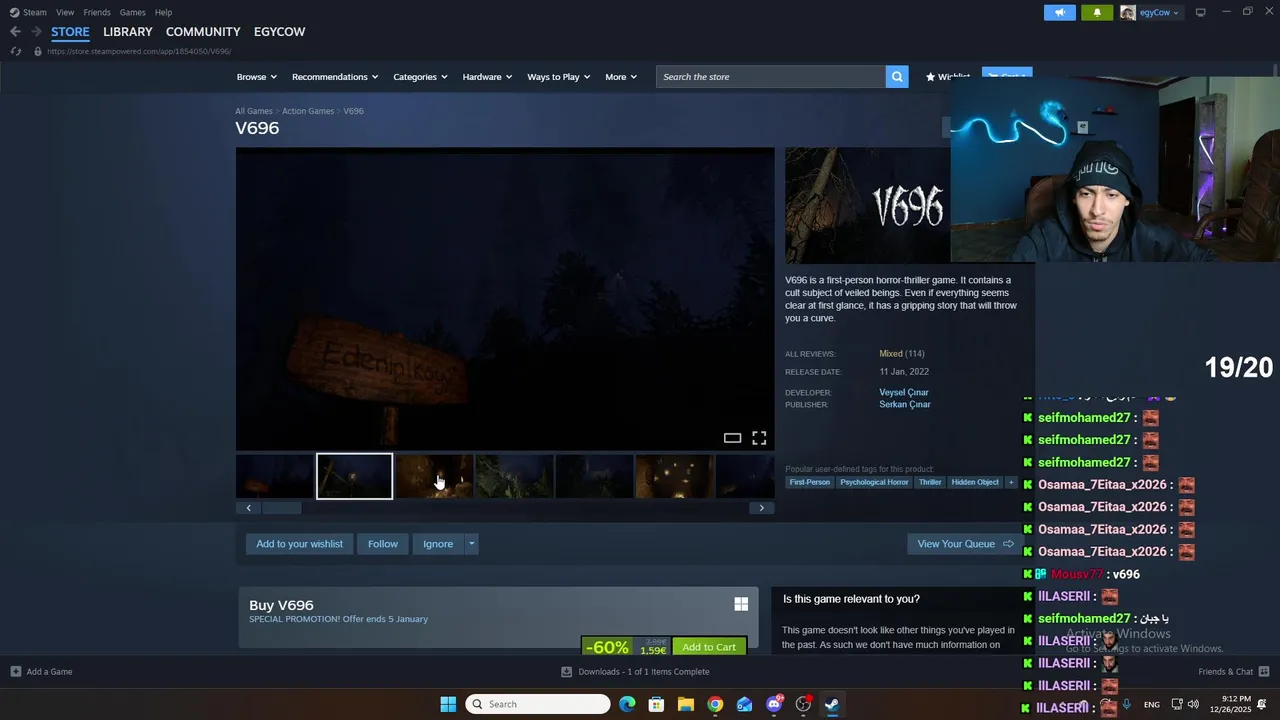Open Downloads status in bottom bar
Image resolution: width=1280 pixels, height=720 pixels.
pyautogui.click(x=634, y=672)
